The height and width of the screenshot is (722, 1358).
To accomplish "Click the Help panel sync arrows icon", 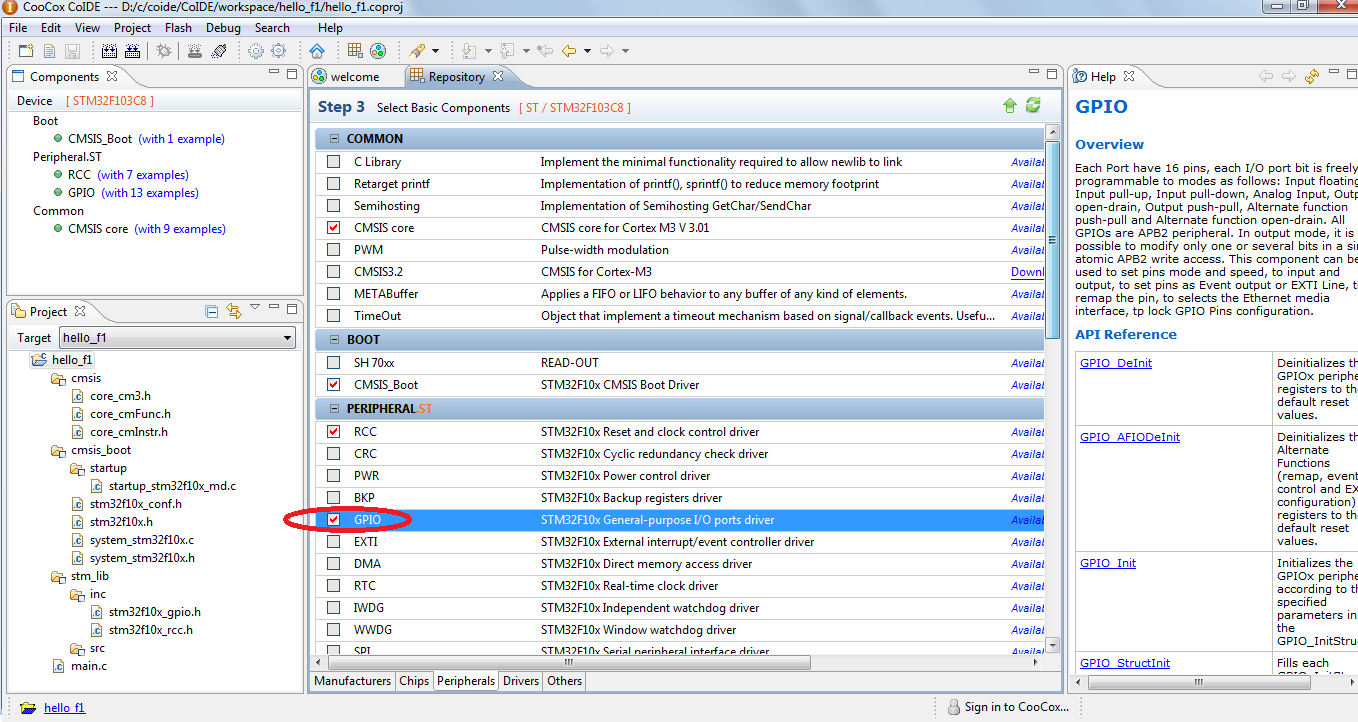I will [1312, 76].
